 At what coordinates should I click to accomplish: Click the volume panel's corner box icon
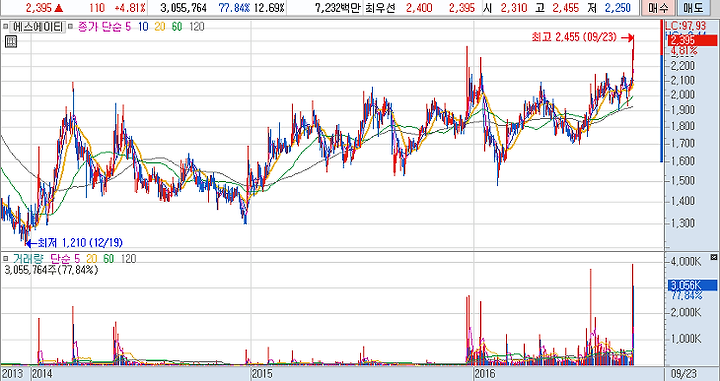714,257
